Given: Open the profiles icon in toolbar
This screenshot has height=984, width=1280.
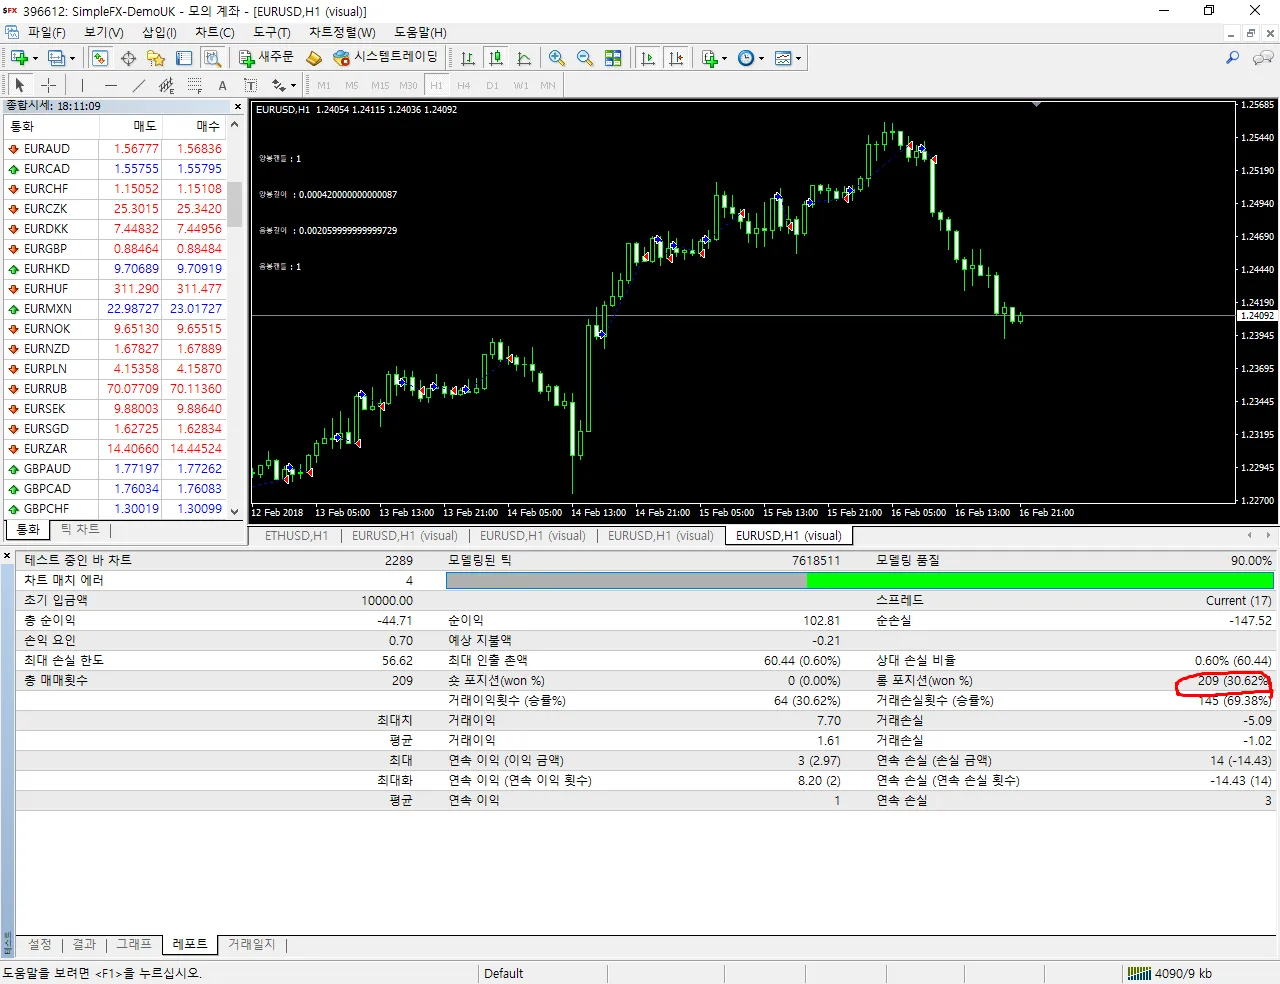Looking at the screenshot, I should 57,58.
